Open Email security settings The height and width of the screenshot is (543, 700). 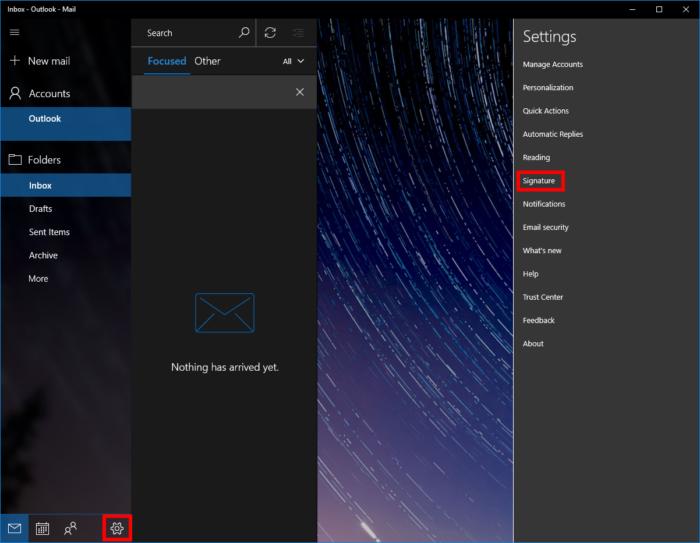pos(546,227)
